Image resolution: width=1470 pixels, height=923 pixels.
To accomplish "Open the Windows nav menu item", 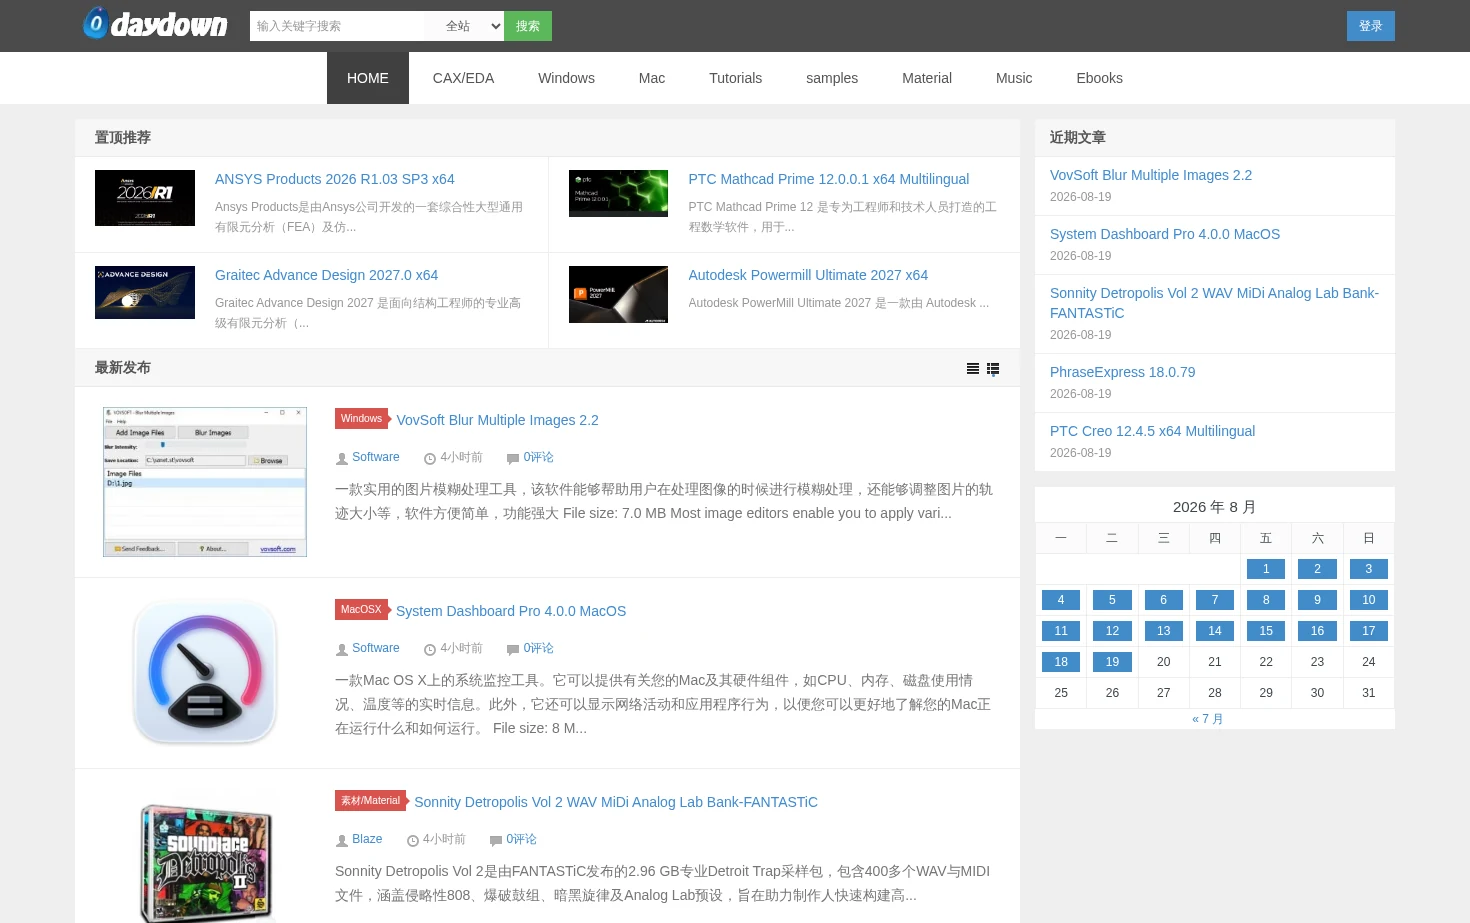I will 566,78.
